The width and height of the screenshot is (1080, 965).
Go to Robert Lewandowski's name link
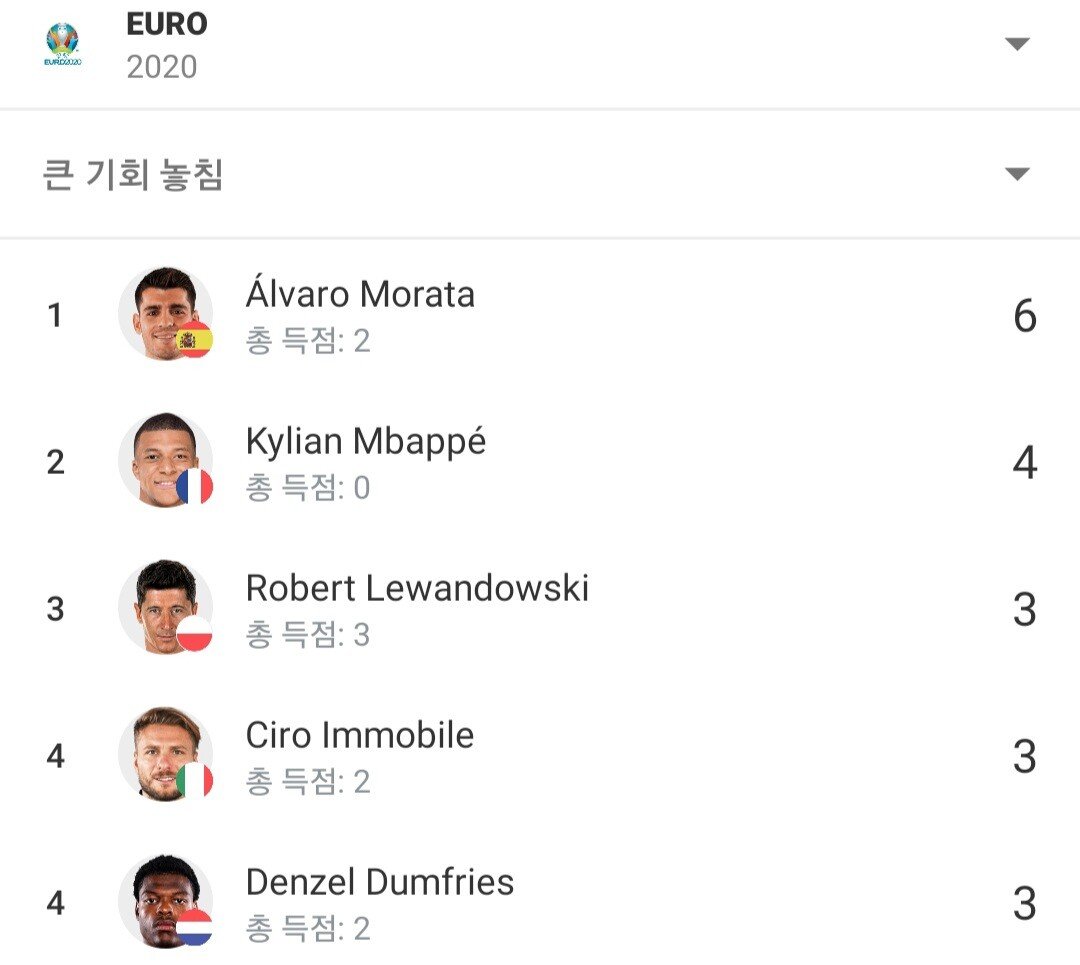click(x=417, y=589)
